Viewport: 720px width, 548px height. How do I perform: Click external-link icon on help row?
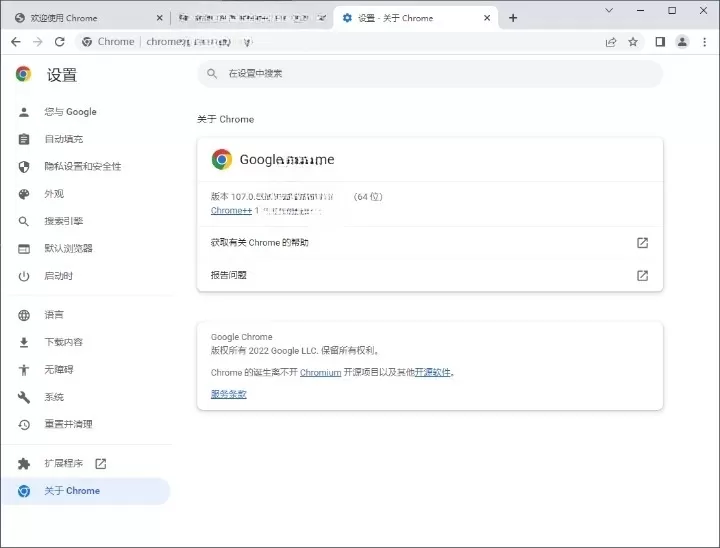tap(642, 243)
